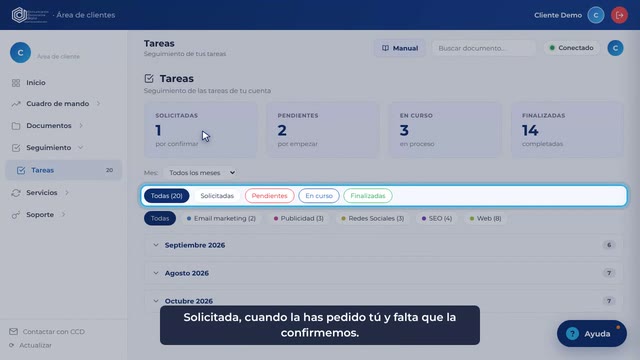Viewport: 640px width, 360px height.
Task: Expand the Servicios chevron
Action: pos(67,193)
